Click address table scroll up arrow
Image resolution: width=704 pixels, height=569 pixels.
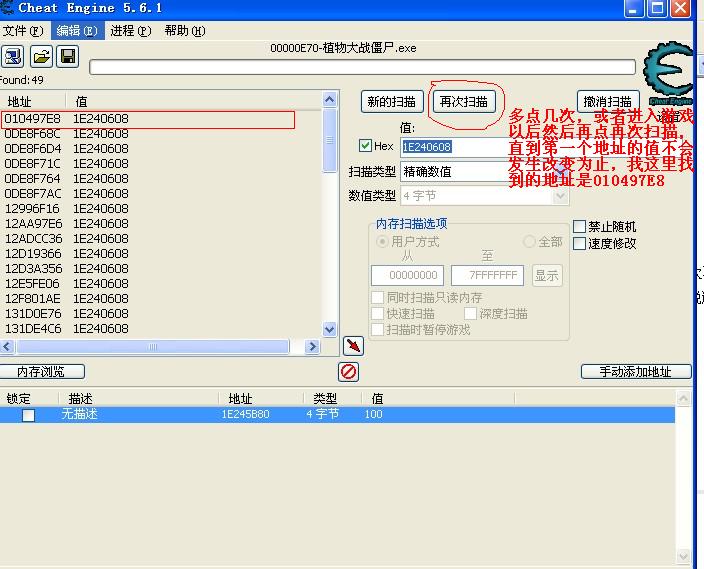(683, 398)
